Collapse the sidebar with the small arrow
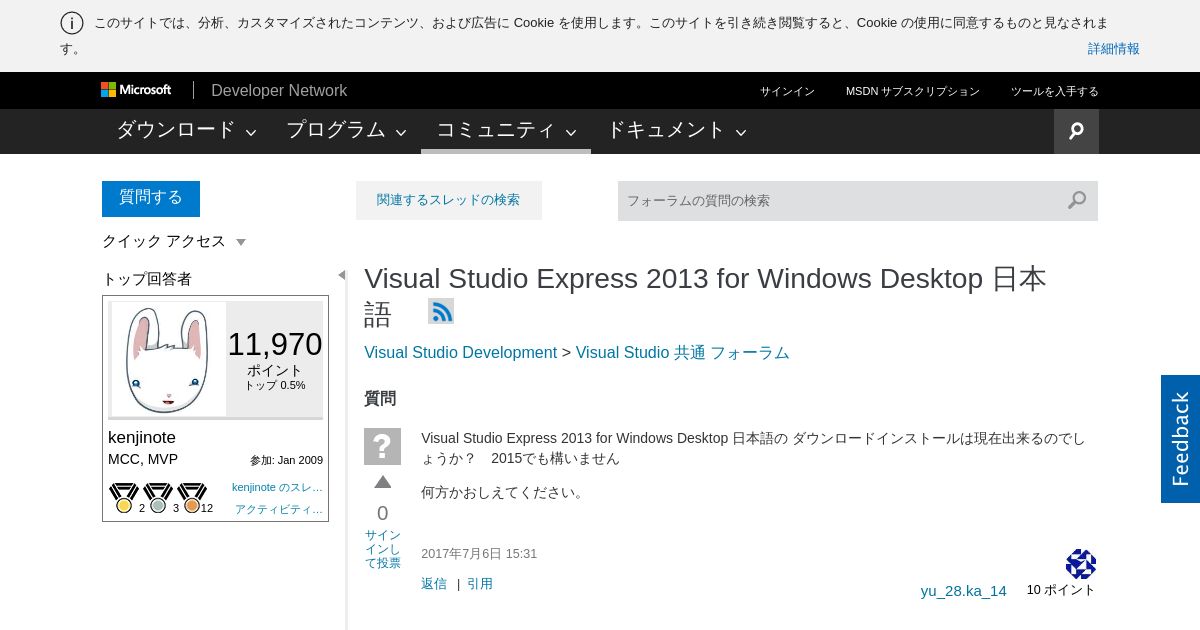 pyautogui.click(x=341, y=275)
